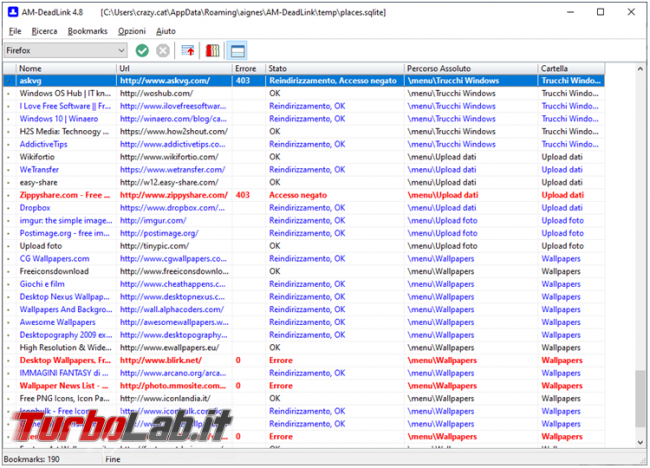Click Reindirizzamento, Accesso negato status cell
This screenshot has width=650, height=468.
click(x=335, y=81)
